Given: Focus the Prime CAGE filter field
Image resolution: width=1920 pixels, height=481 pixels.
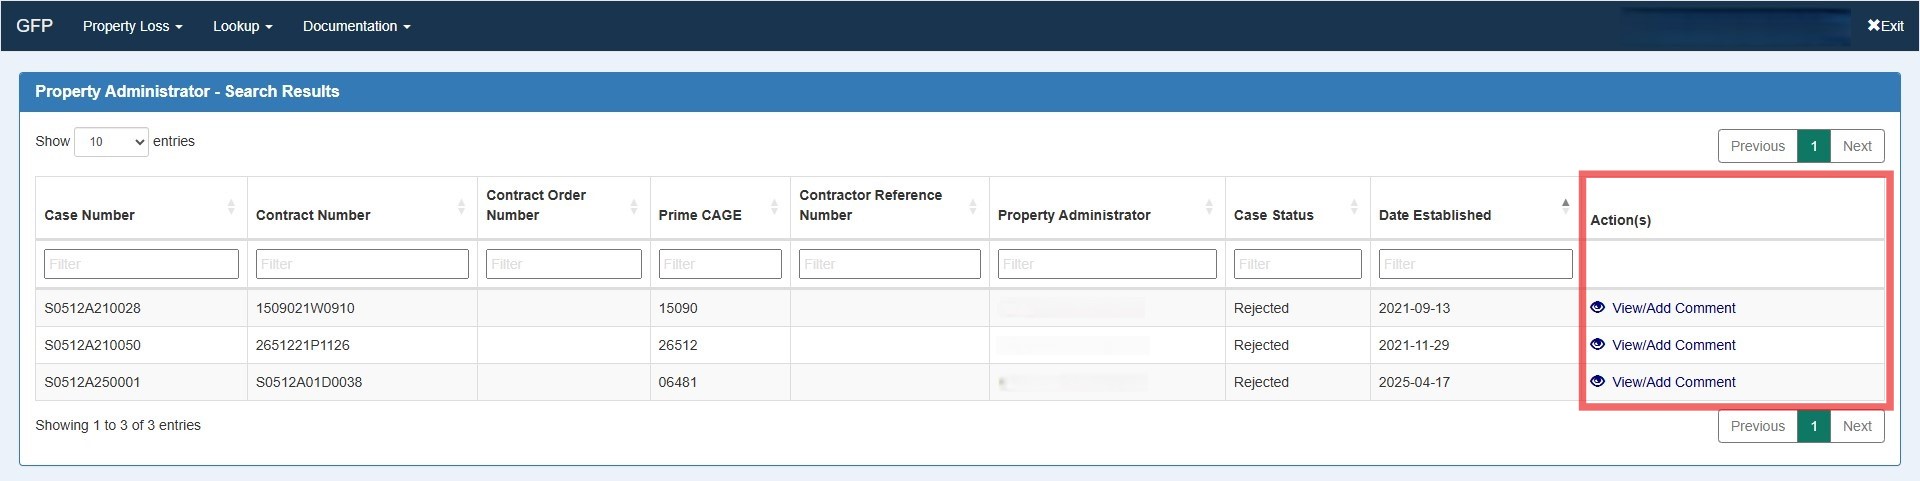Looking at the screenshot, I should pos(720,264).
